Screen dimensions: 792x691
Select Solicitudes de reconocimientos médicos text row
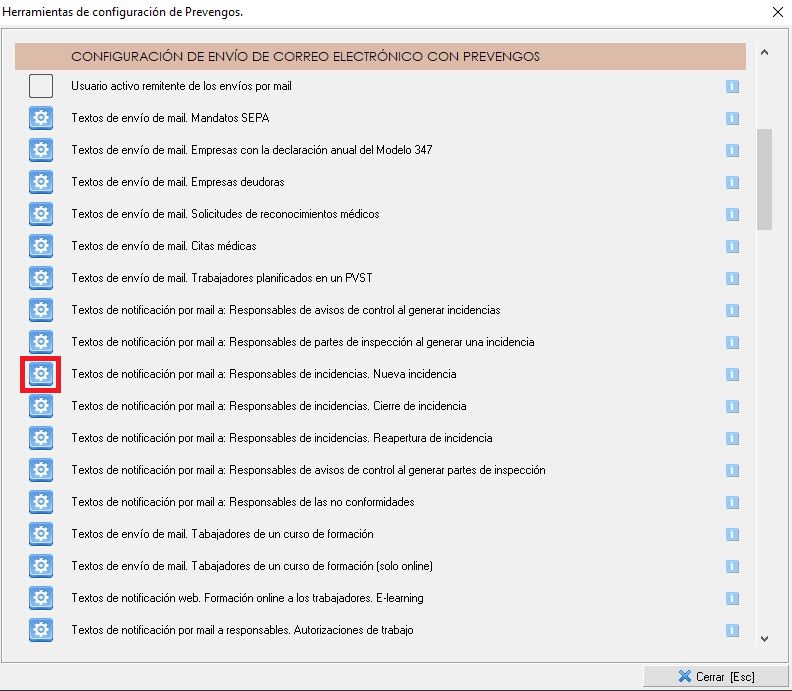tap(225, 214)
